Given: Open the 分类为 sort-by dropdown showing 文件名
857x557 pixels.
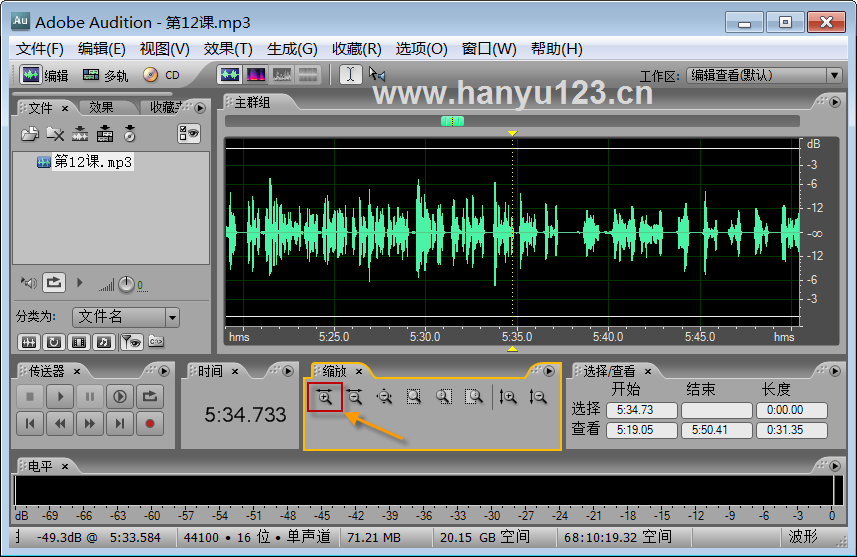Looking at the screenshot, I should pyautogui.click(x=126, y=316).
